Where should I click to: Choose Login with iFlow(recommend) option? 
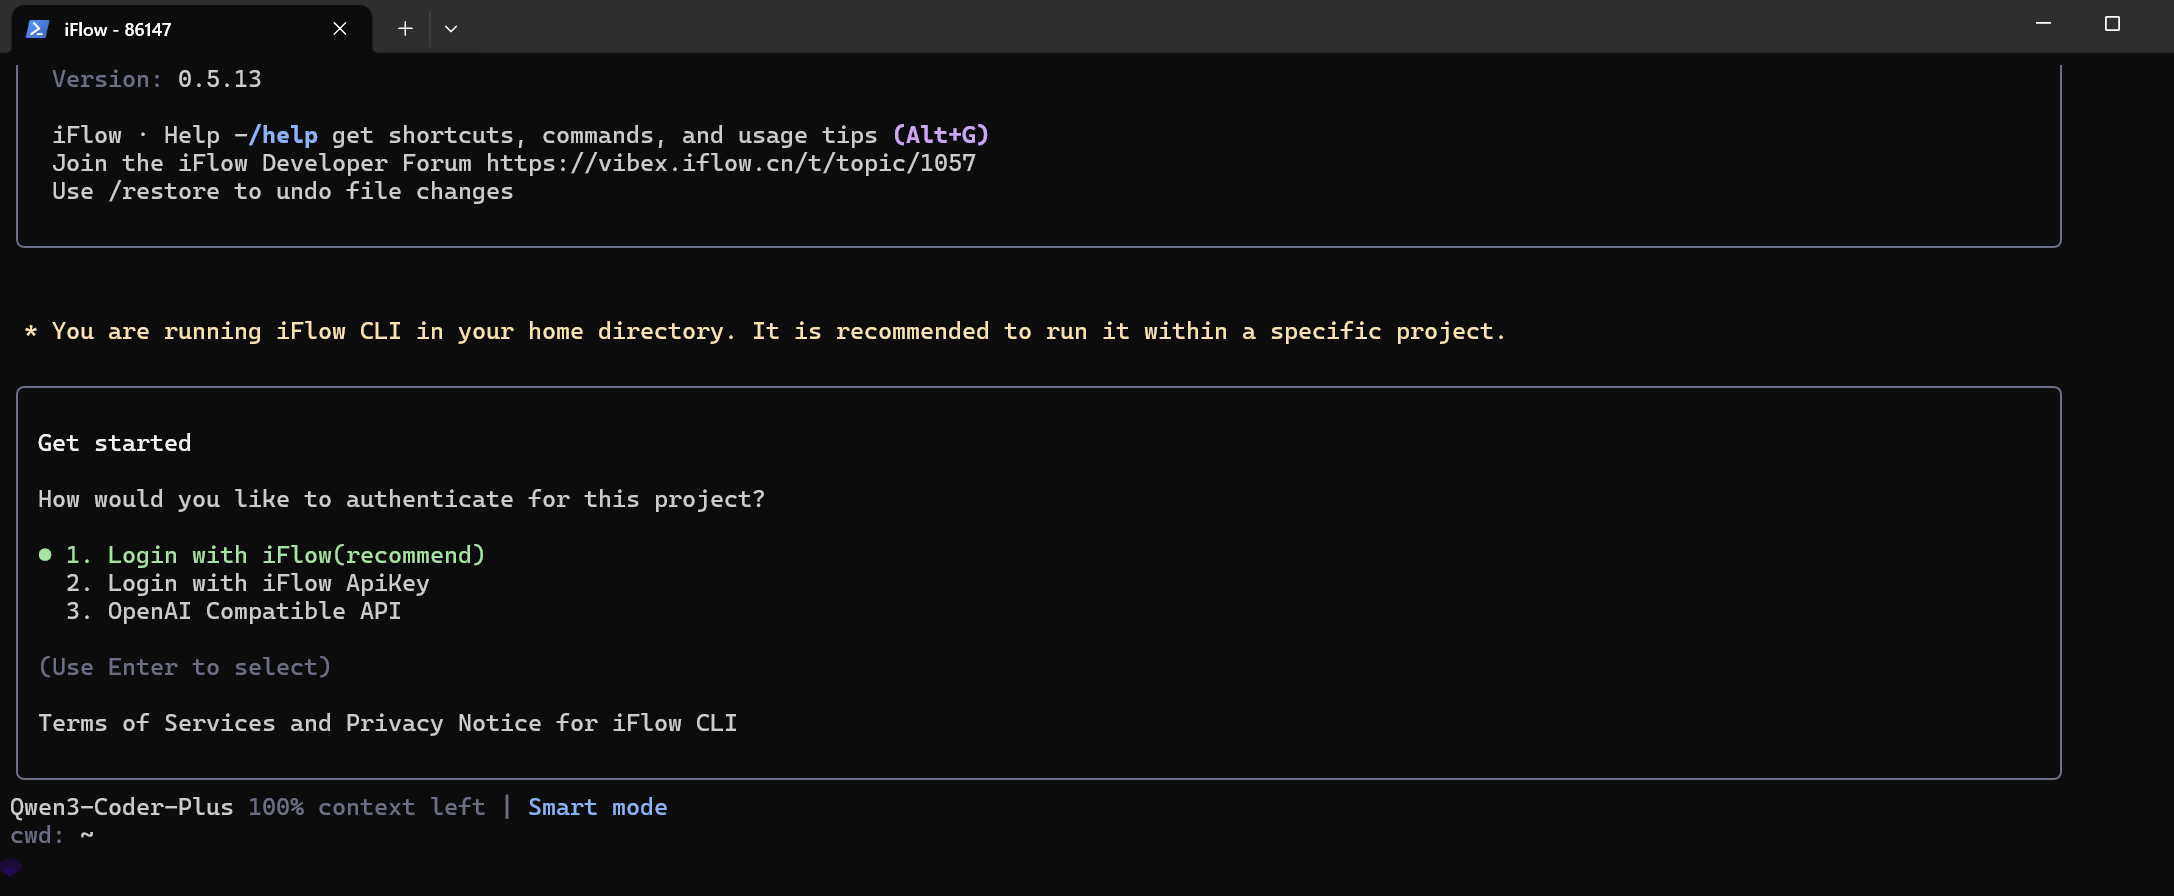point(296,555)
